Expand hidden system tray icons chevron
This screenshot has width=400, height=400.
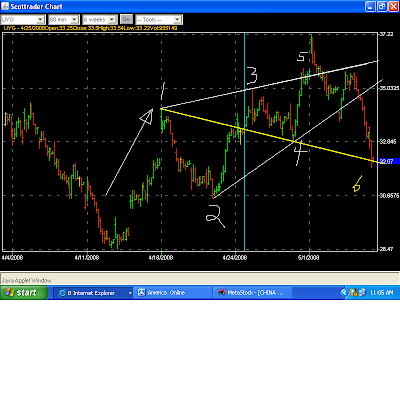pos(344,293)
